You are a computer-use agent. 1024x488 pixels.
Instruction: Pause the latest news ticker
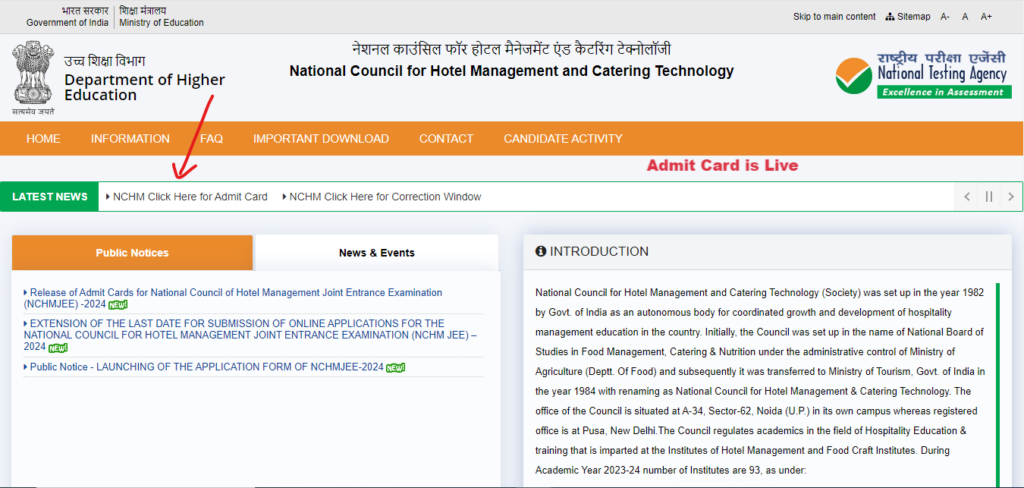click(x=989, y=197)
